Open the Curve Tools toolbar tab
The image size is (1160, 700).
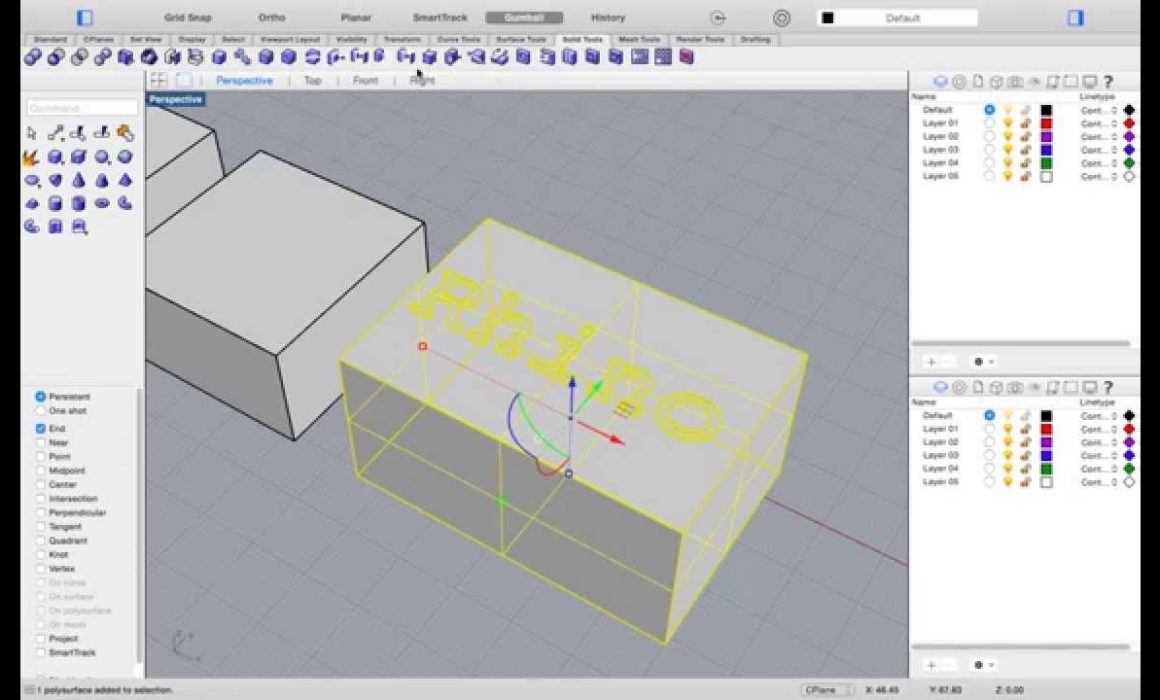point(459,39)
